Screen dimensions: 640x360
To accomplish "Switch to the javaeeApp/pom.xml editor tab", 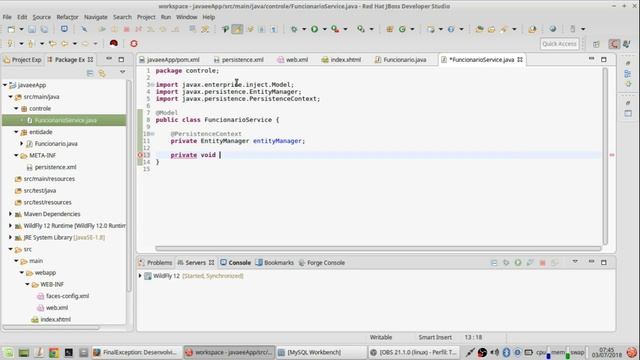I will pos(169,60).
